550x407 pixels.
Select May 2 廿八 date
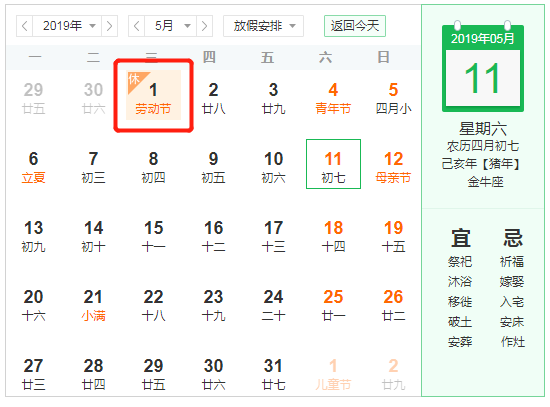[213, 98]
